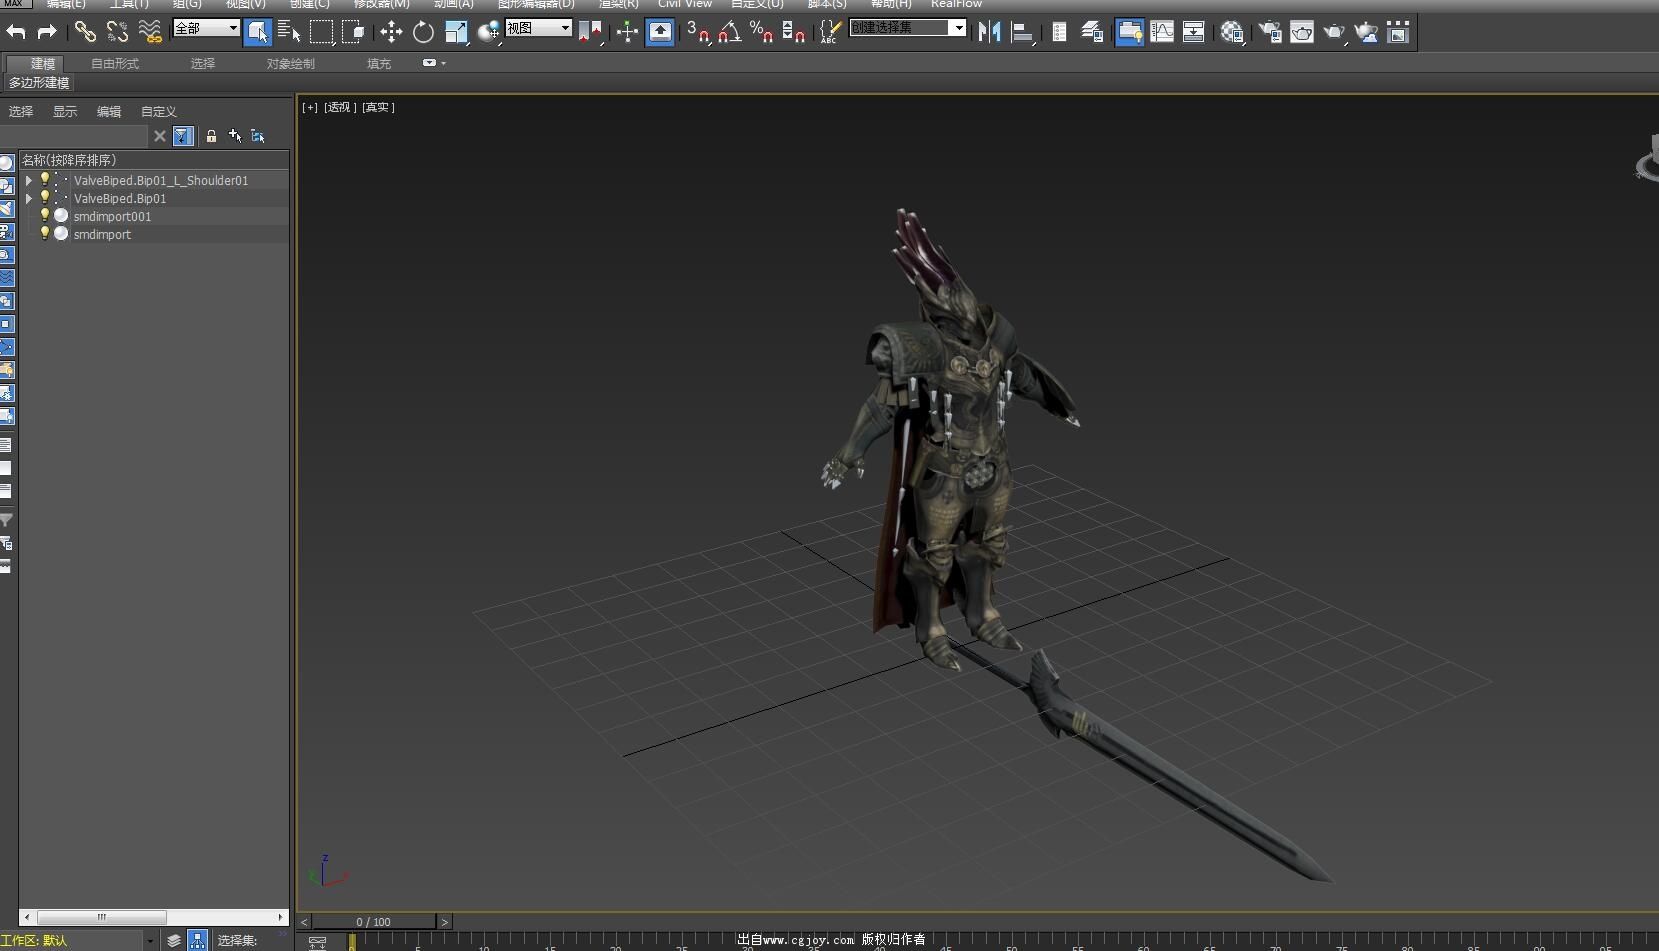
Task: Switch to the 对象绘制 ribbon tab
Action: pyautogui.click(x=290, y=63)
